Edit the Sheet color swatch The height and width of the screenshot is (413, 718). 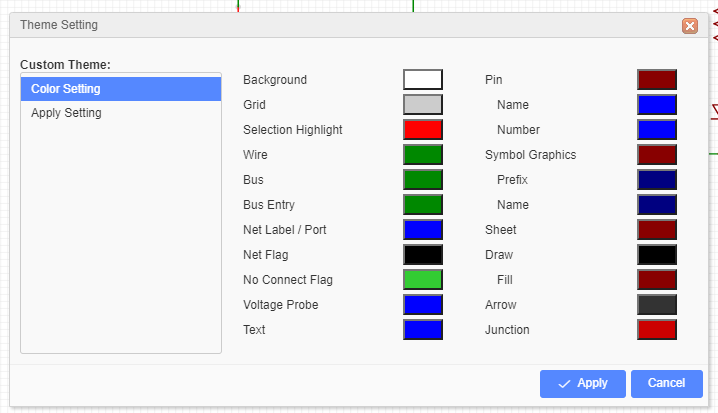(x=657, y=230)
